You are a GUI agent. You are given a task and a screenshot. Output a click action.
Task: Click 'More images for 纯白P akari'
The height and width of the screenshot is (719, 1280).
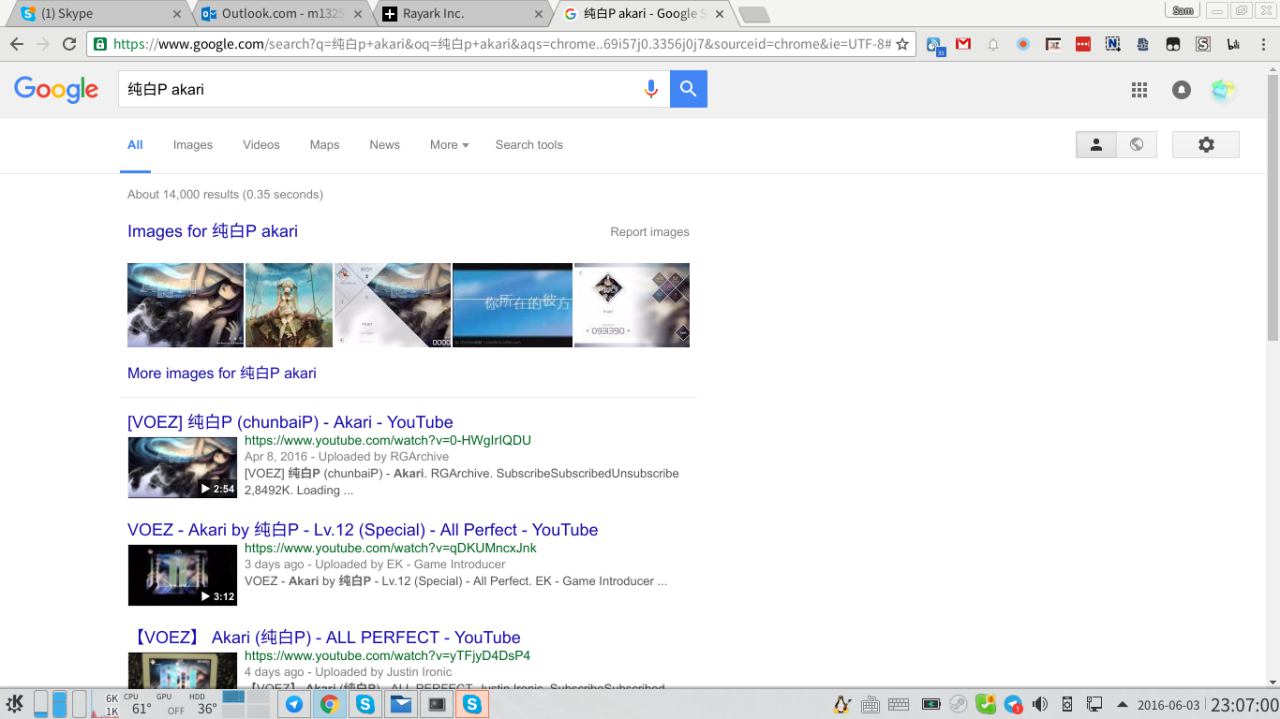tap(222, 373)
